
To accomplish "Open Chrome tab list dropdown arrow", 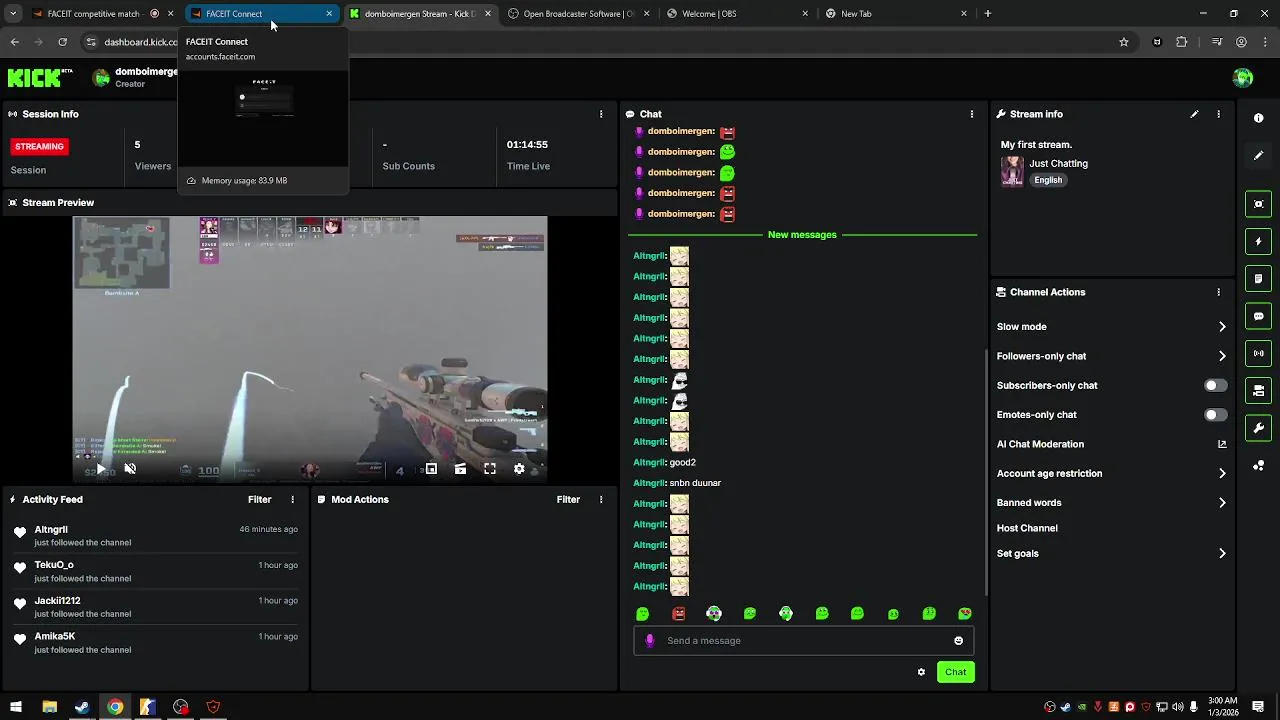I will click(x=13, y=14).
